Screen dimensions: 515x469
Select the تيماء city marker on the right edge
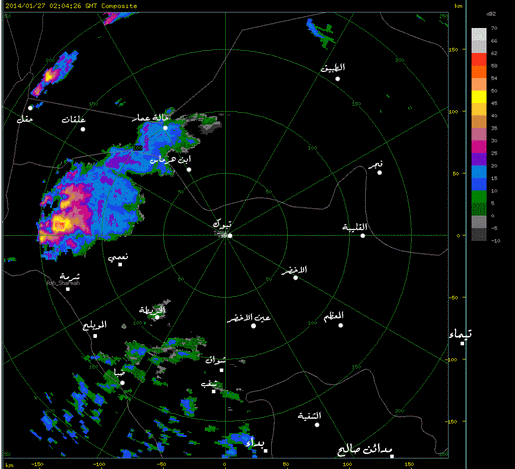tap(462, 343)
